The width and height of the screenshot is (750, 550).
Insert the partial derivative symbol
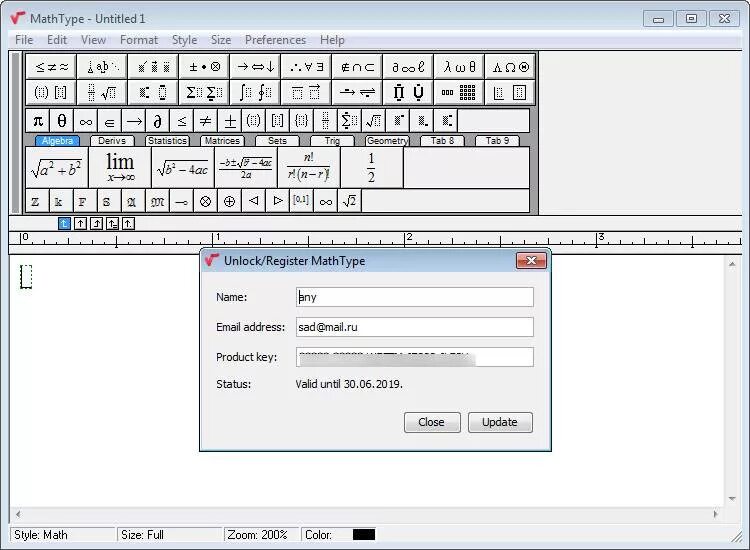[158, 121]
